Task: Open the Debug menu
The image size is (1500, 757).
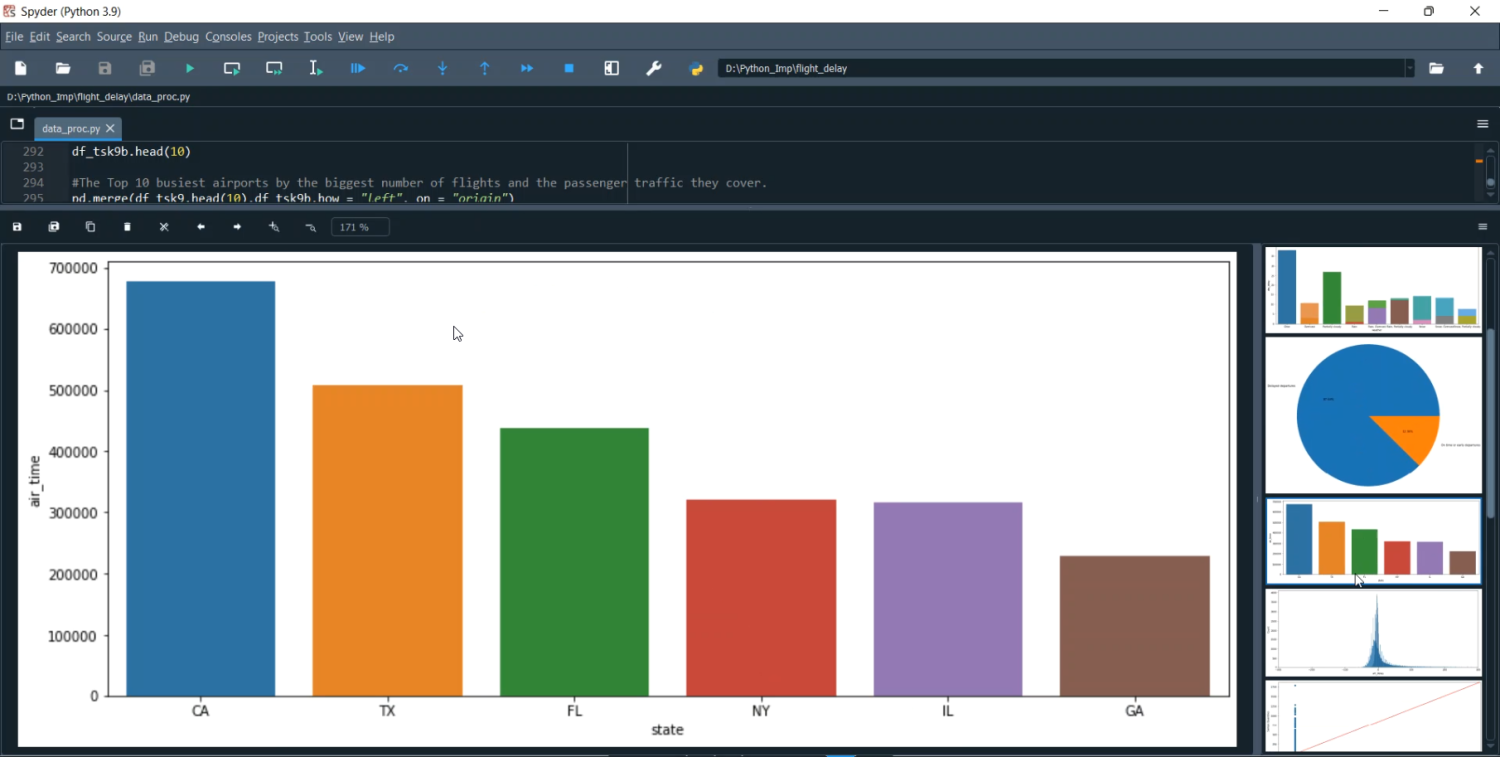Action: 181,37
